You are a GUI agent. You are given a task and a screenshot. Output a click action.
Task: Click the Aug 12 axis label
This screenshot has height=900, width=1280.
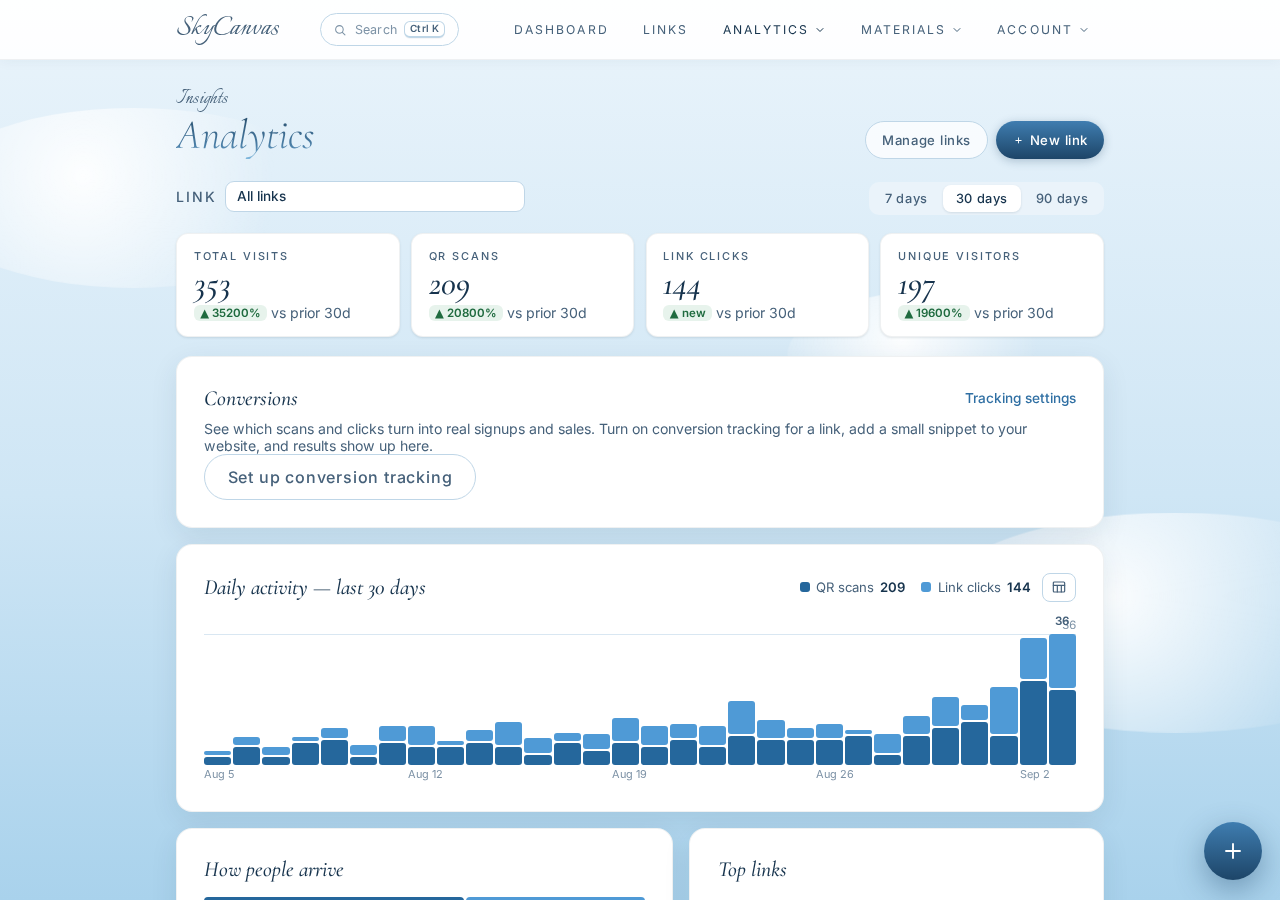pos(425,774)
